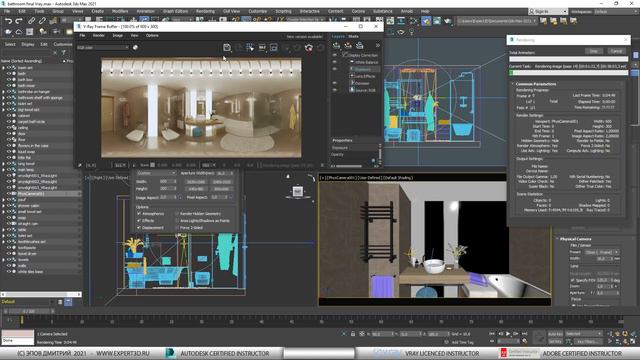
Task: Switch to the Stats tab in Frame Buffer
Action: (x=353, y=36)
